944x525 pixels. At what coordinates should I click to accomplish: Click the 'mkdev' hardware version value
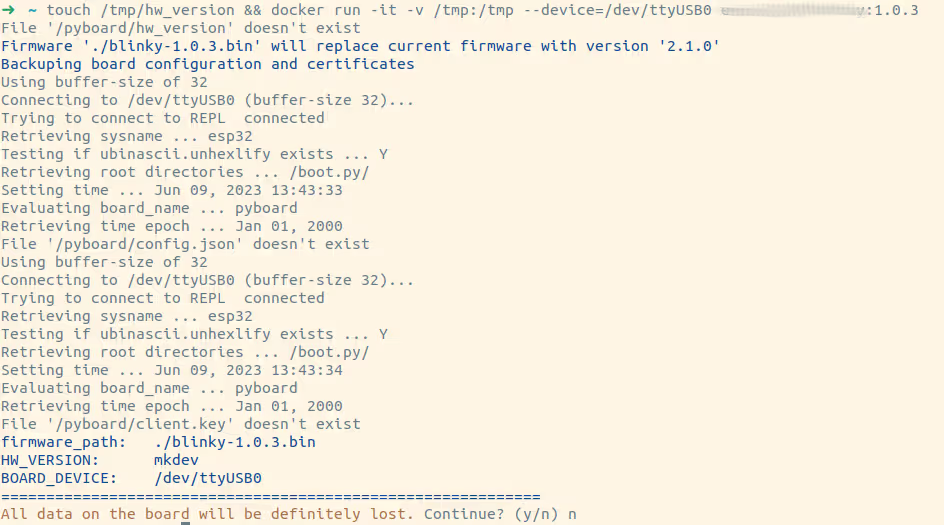click(176, 460)
